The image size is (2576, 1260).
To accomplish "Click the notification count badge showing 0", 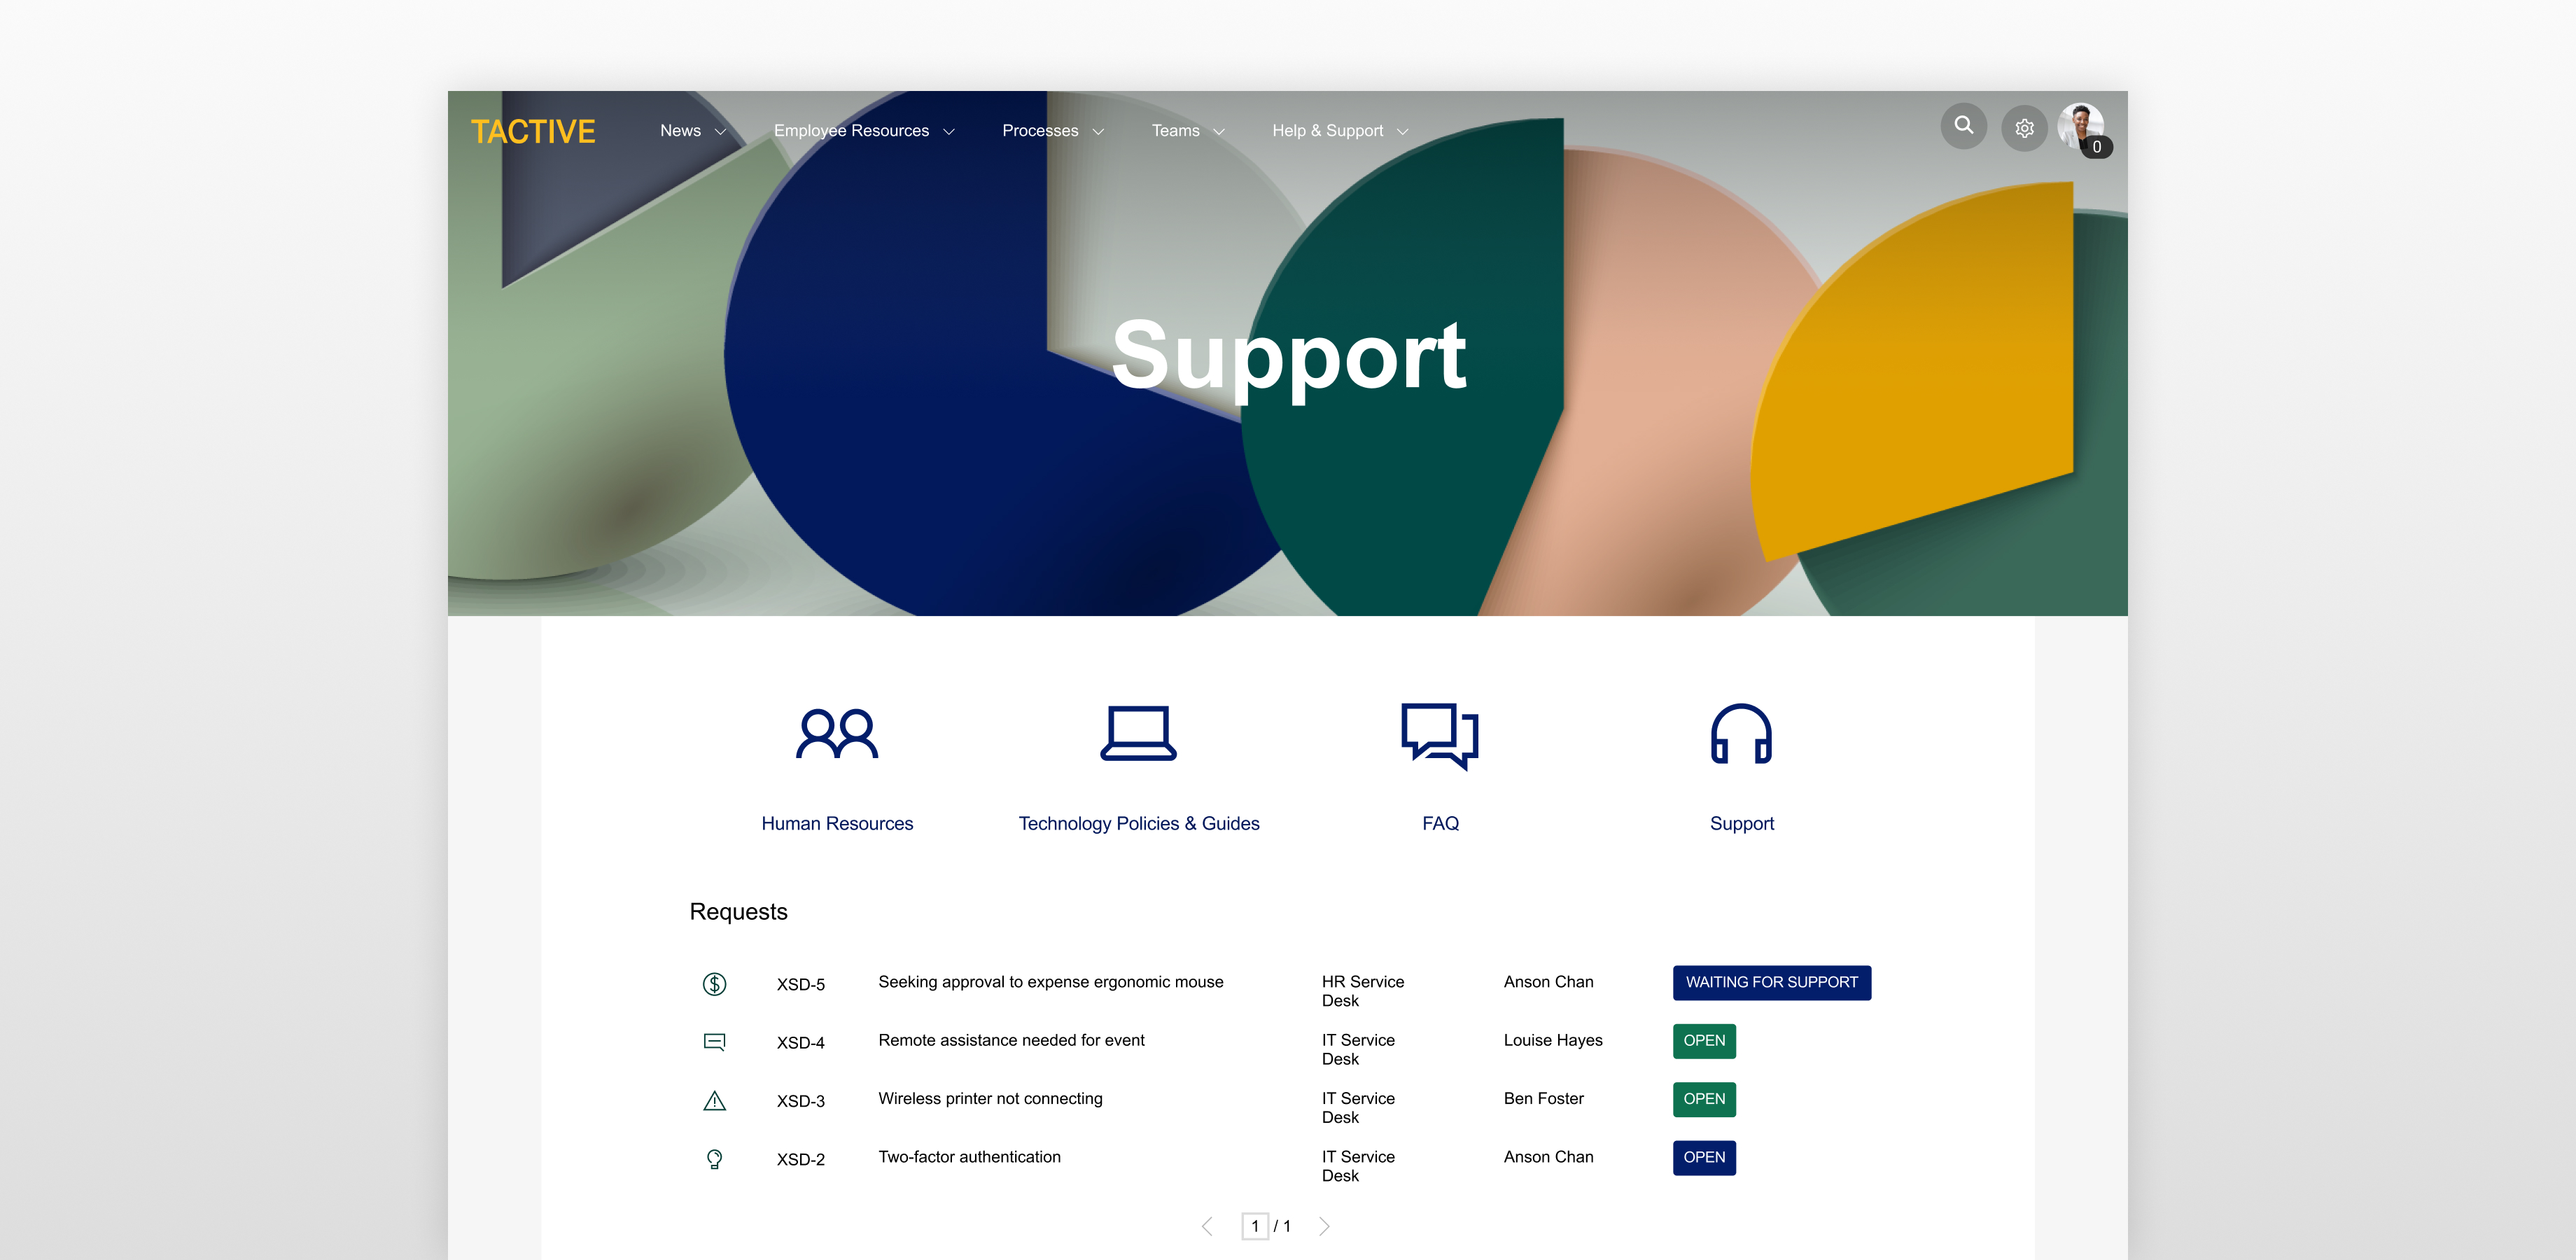I will point(2097,147).
